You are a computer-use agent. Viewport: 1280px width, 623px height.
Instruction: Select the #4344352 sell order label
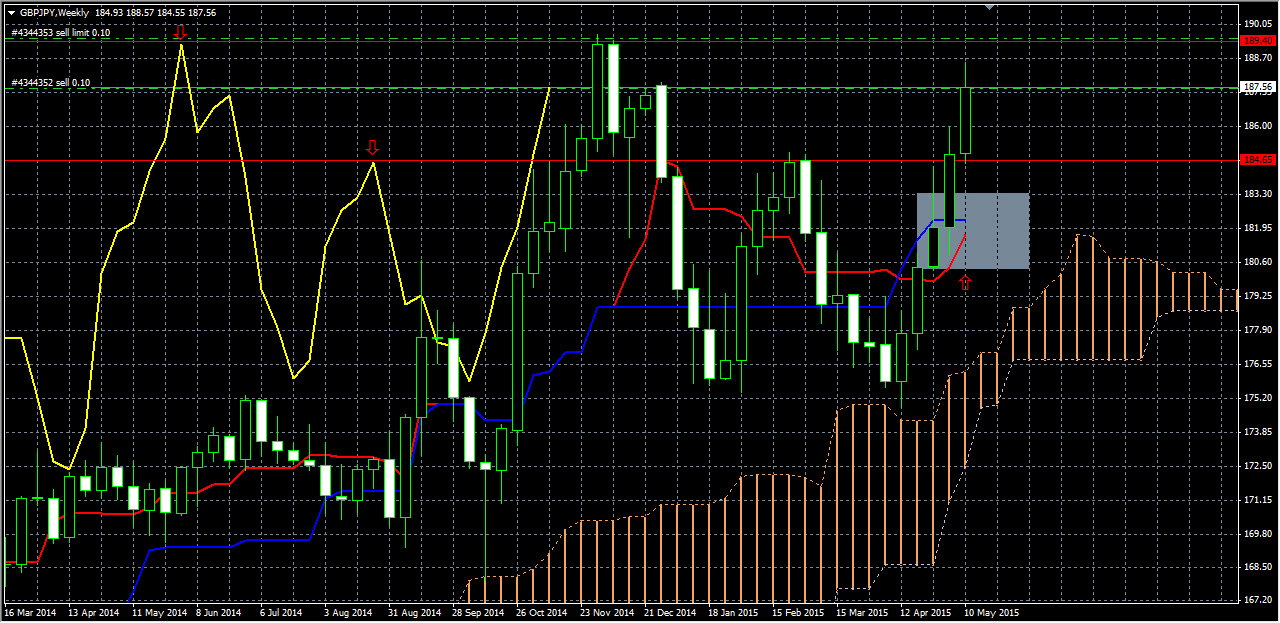pos(50,82)
